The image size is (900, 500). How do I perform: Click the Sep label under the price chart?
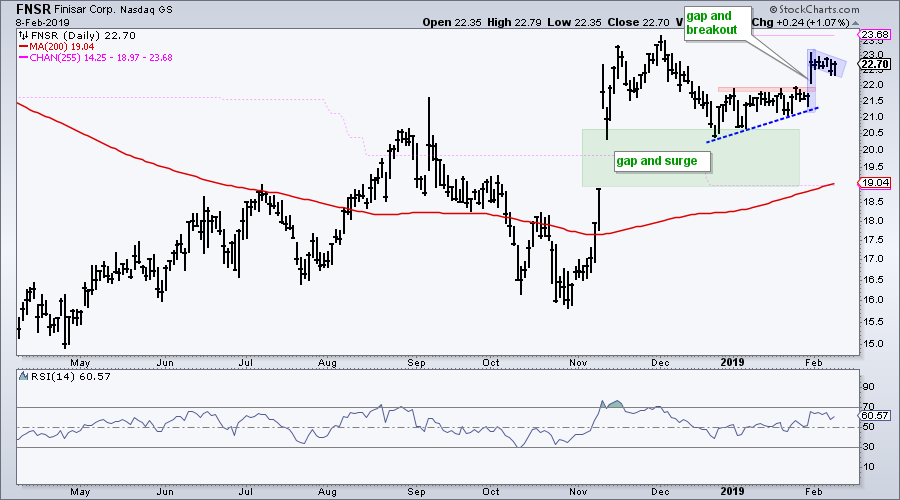(x=416, y=363)
